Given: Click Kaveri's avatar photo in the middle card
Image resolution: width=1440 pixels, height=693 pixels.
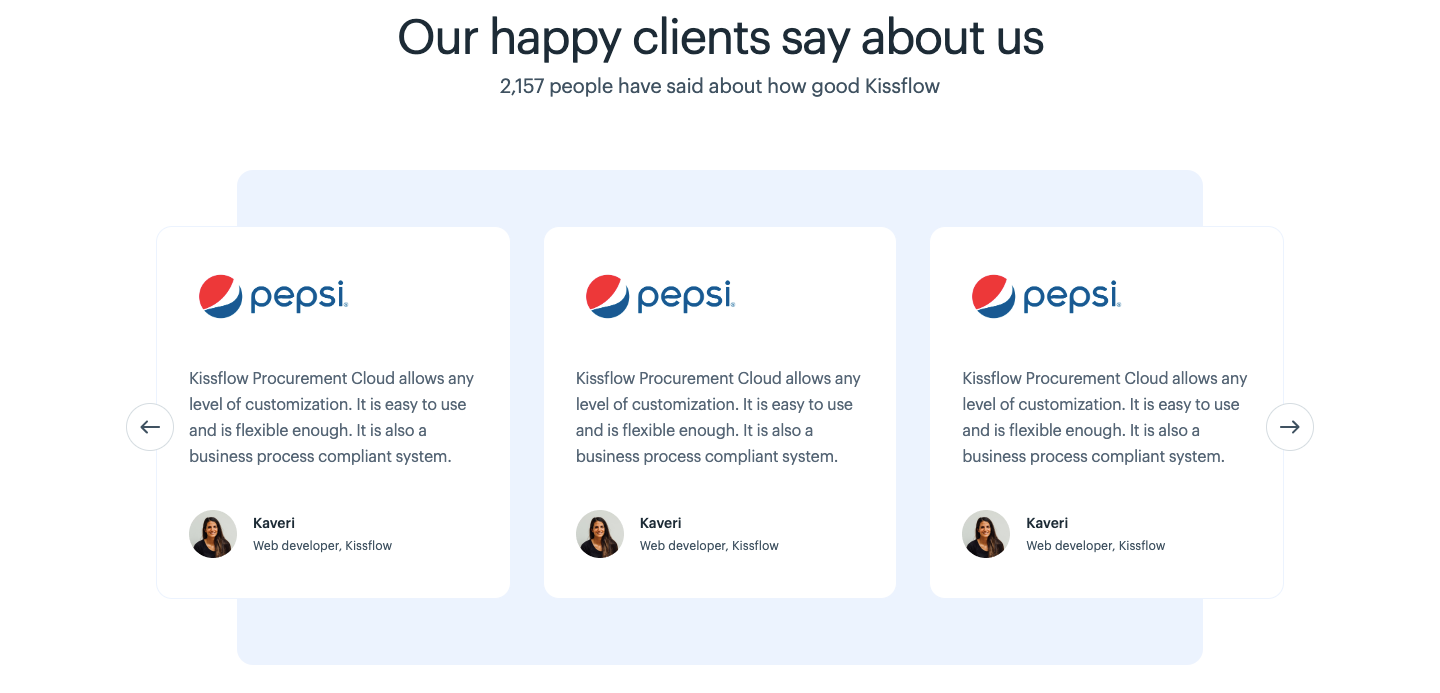Looking at the screenshot, I should (600, 534).
